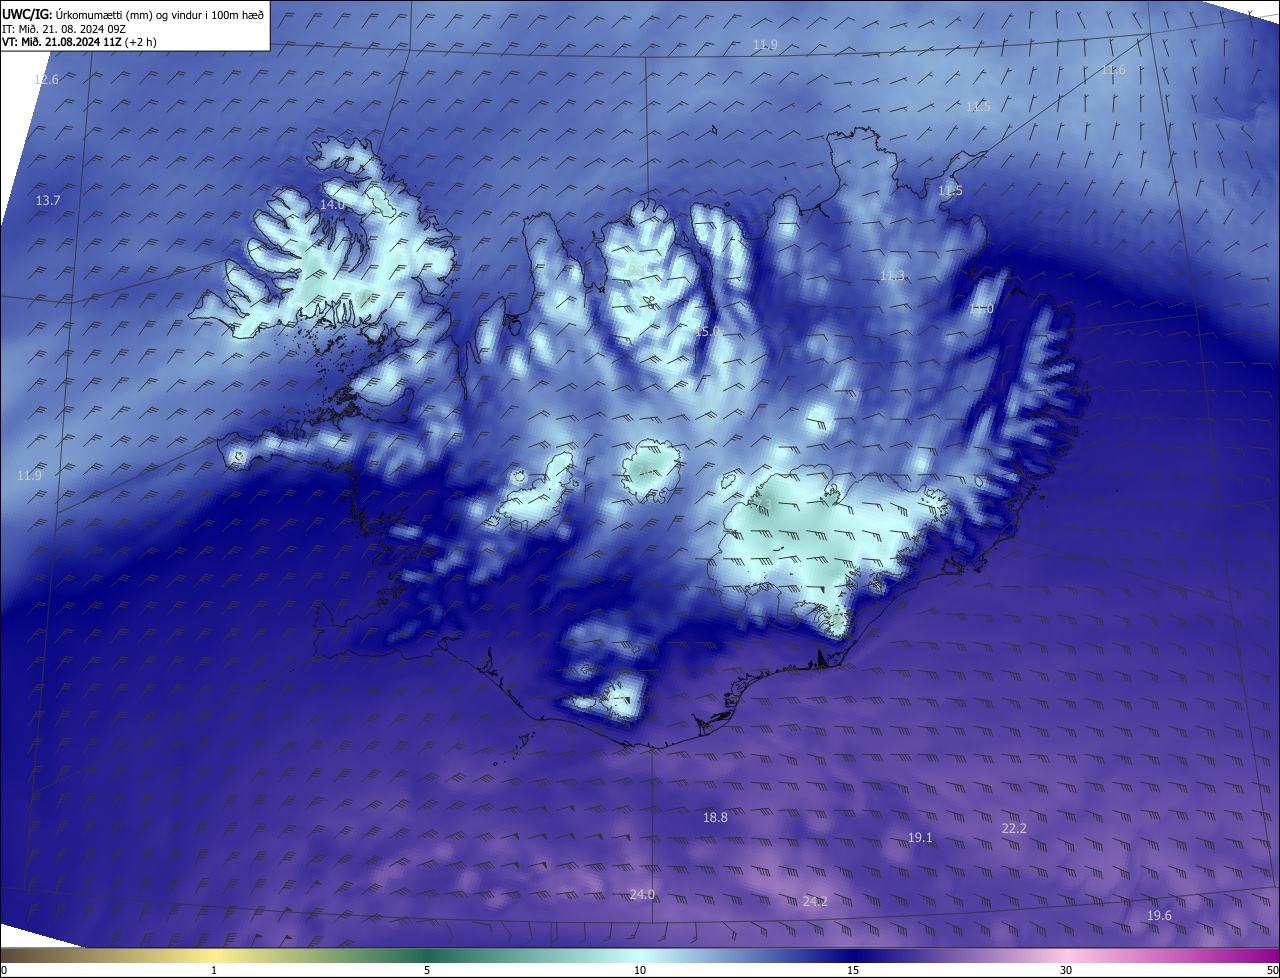Click the 11.3 value label
The width and height of the screenshot is (1280, 978).
click(892, 276)
